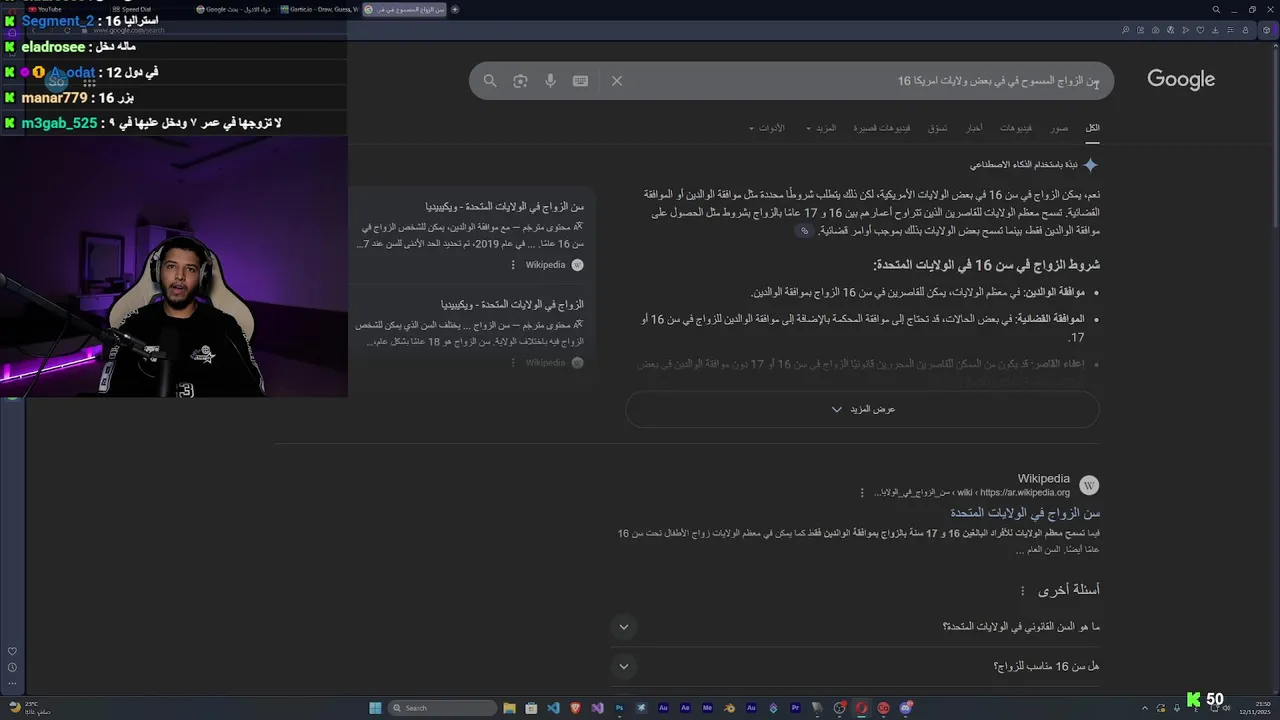Open Google Lens image search icon
The height and width of the screenshot is (720, 1280).
(520, 81)
